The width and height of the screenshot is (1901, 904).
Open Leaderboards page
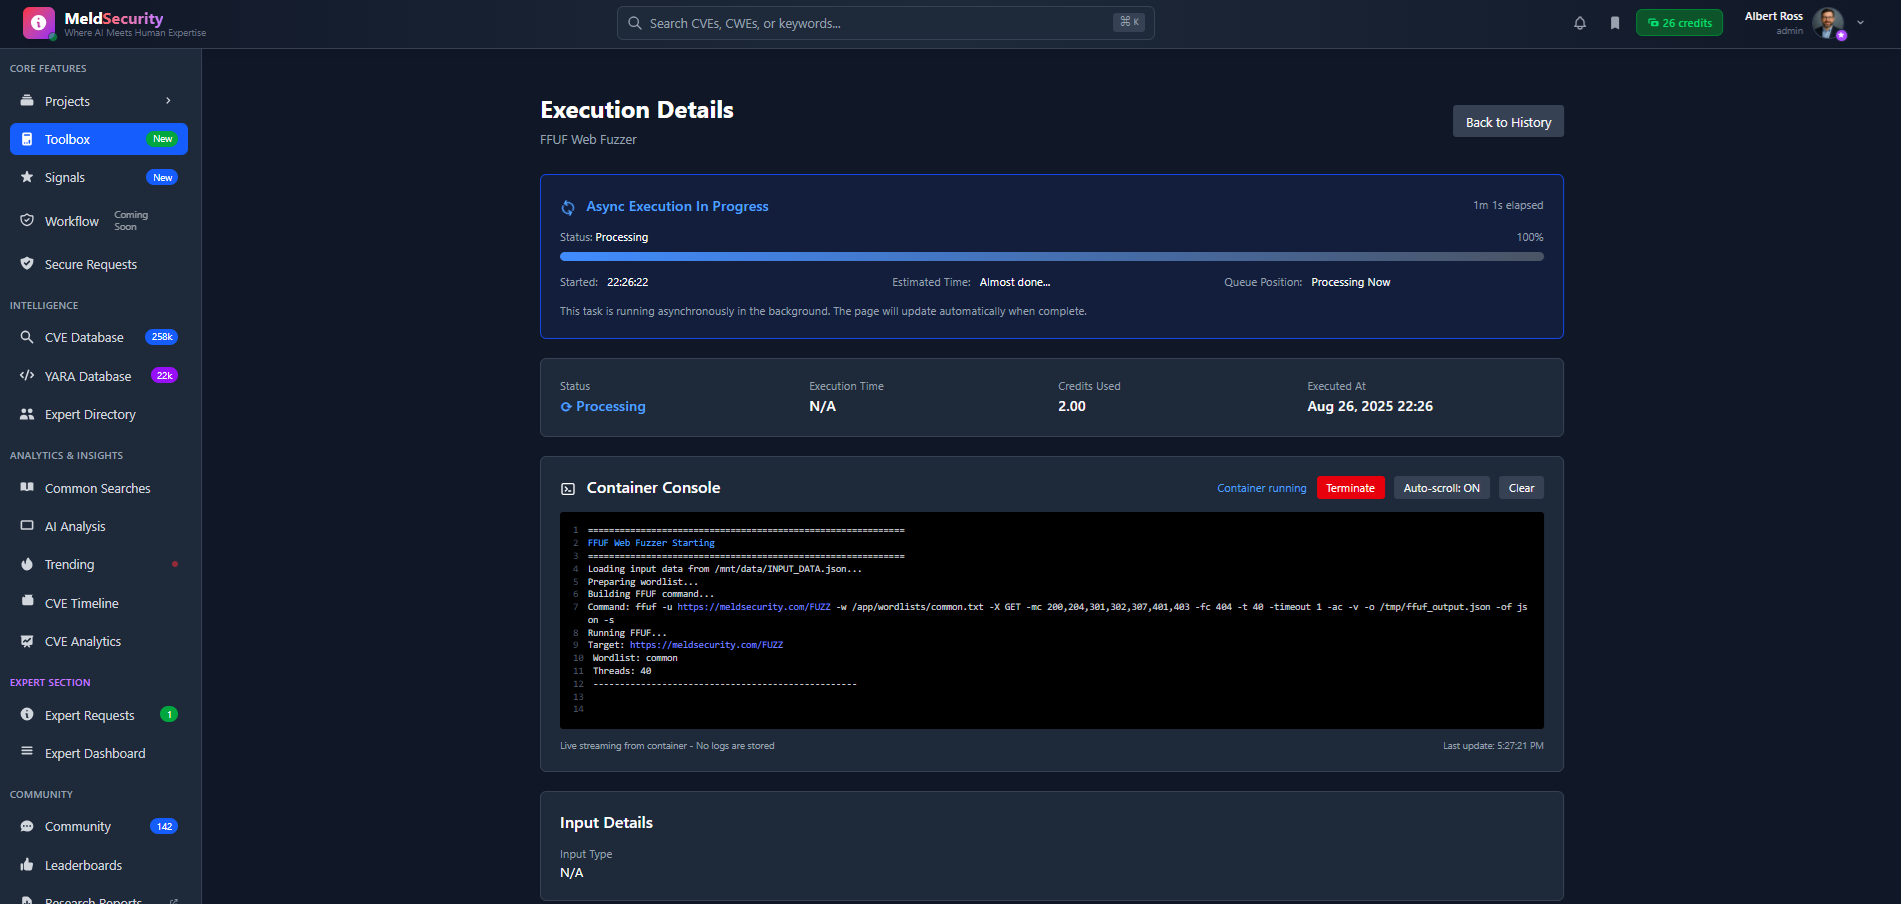click(x=99, y=865)
